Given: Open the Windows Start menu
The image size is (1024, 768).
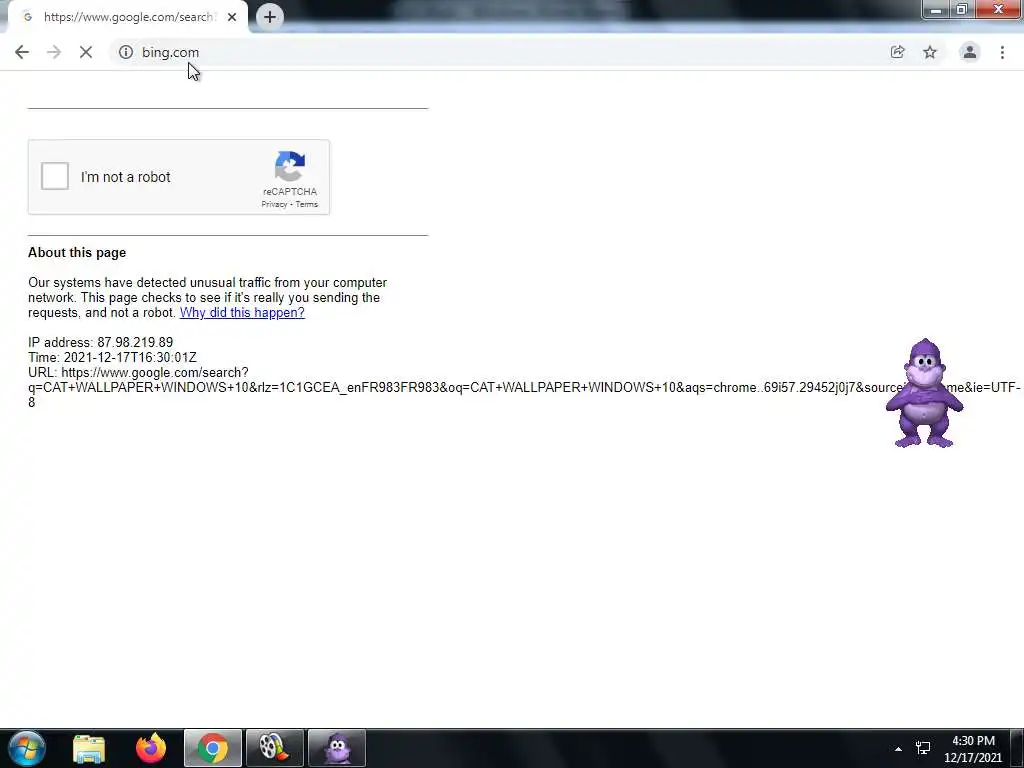Looking at the screenshot, I should 27,748.
